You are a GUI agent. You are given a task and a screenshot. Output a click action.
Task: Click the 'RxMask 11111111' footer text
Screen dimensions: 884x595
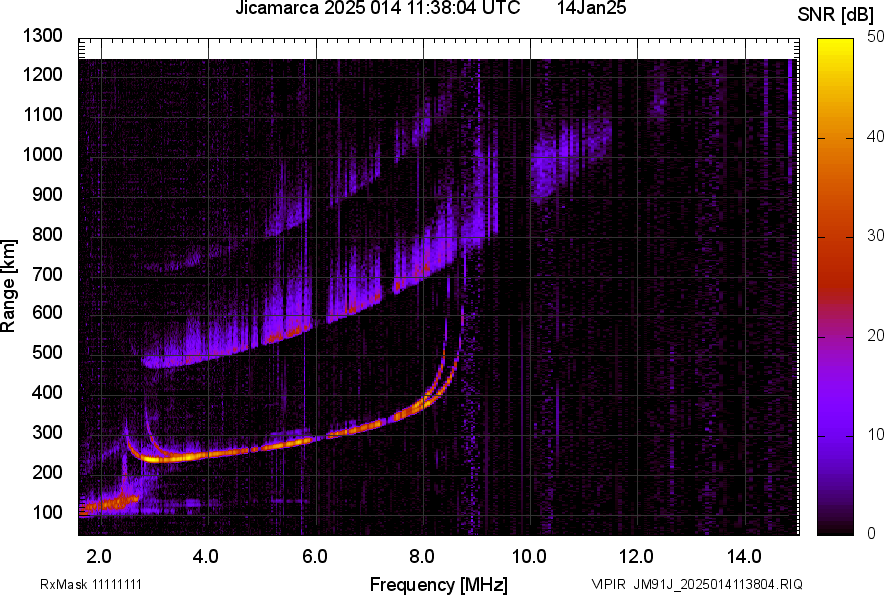tap(91, 584)
